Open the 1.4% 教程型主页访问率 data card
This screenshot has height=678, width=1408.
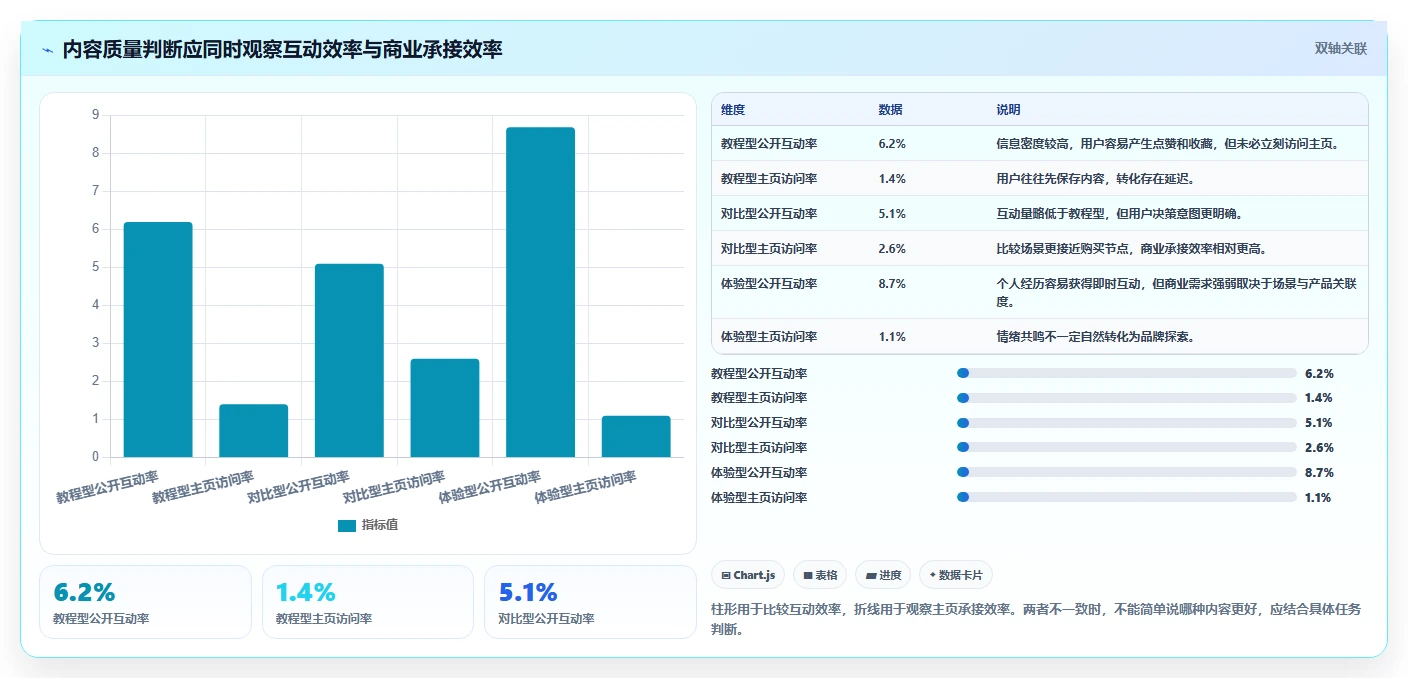pyautogui.click(x=367, y=602)
